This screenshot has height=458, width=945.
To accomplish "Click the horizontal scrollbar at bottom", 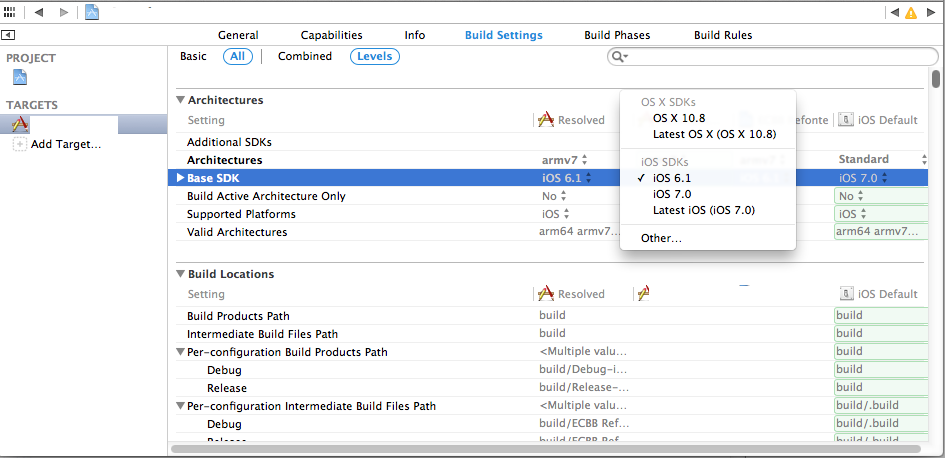I will click(545, 448).
